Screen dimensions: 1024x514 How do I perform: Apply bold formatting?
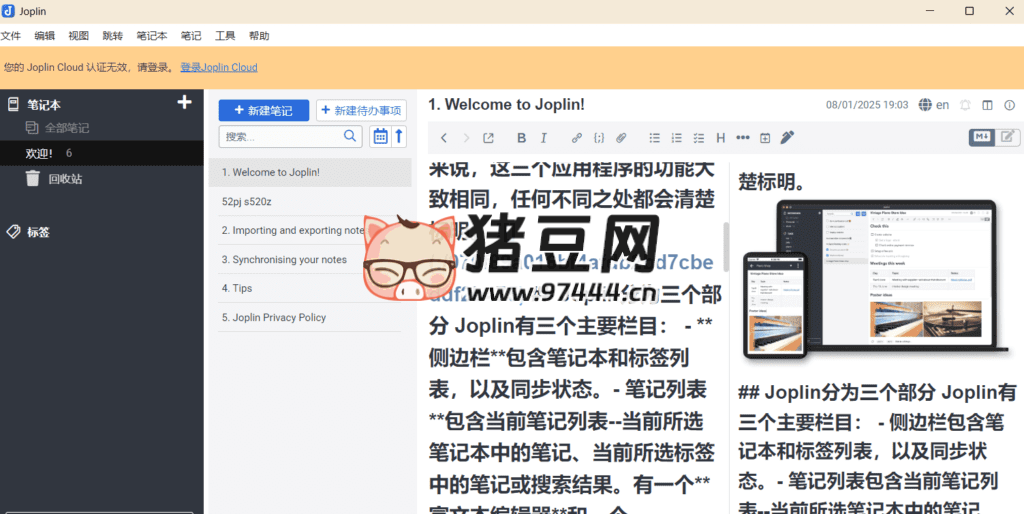point(521,138)
